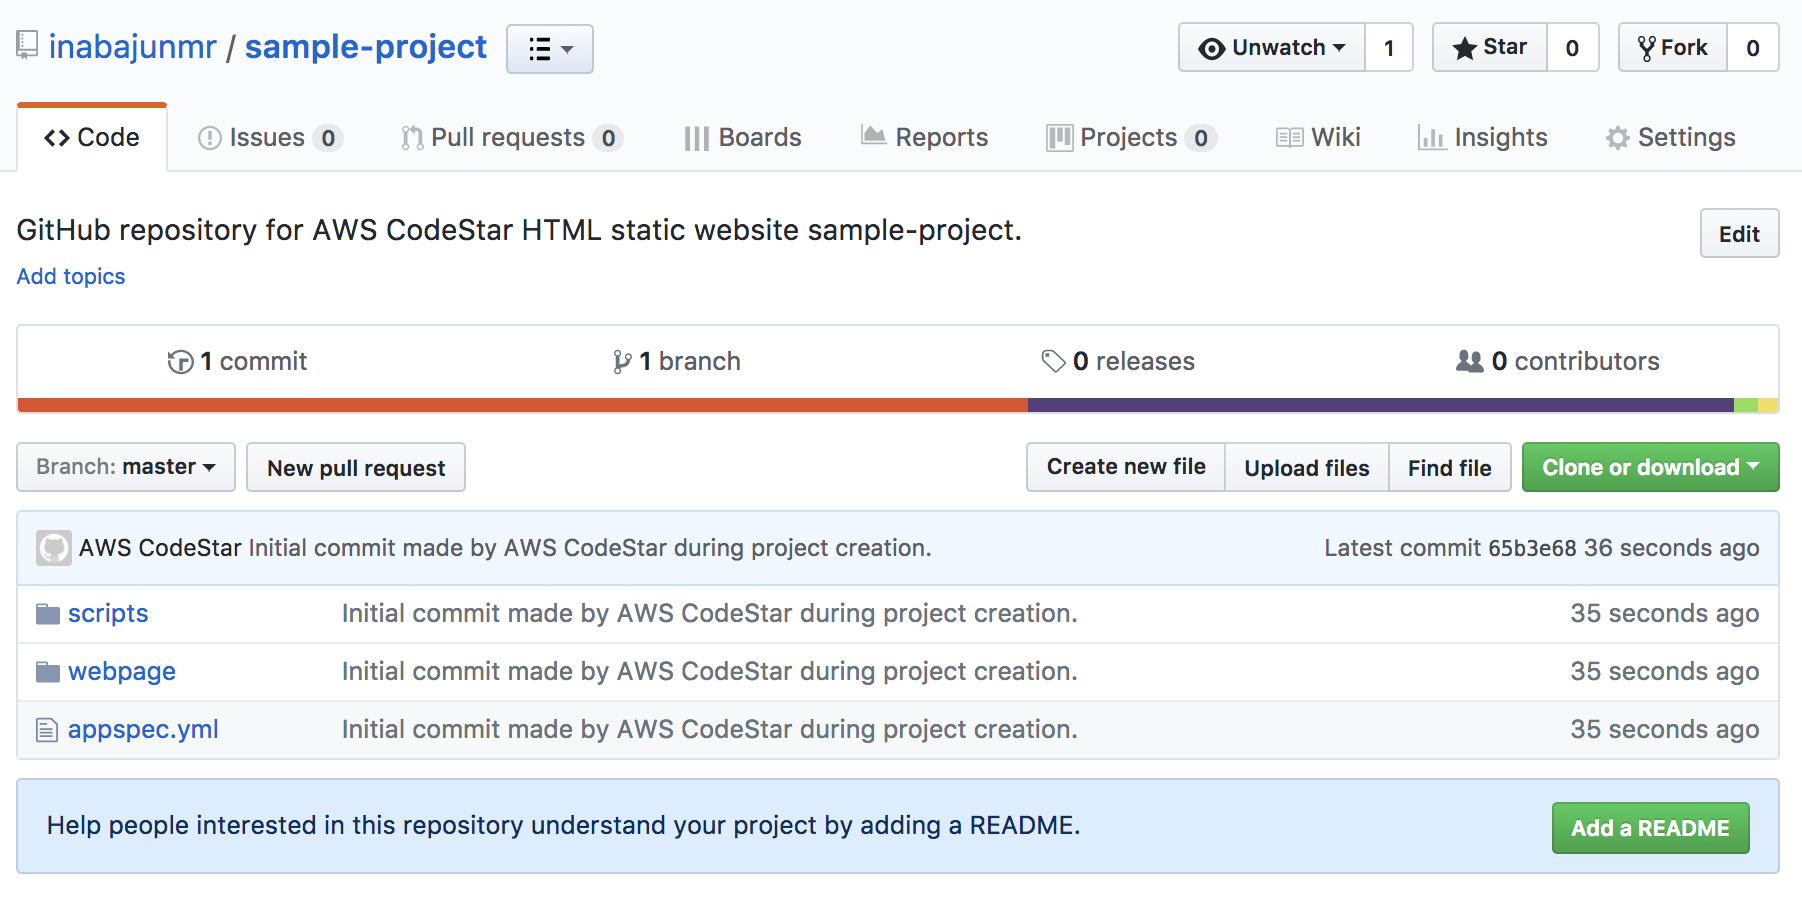The height and width of the screenshot is (902, 1802).
Task: Click the releases tag icon
Action: click(1055, 361)
